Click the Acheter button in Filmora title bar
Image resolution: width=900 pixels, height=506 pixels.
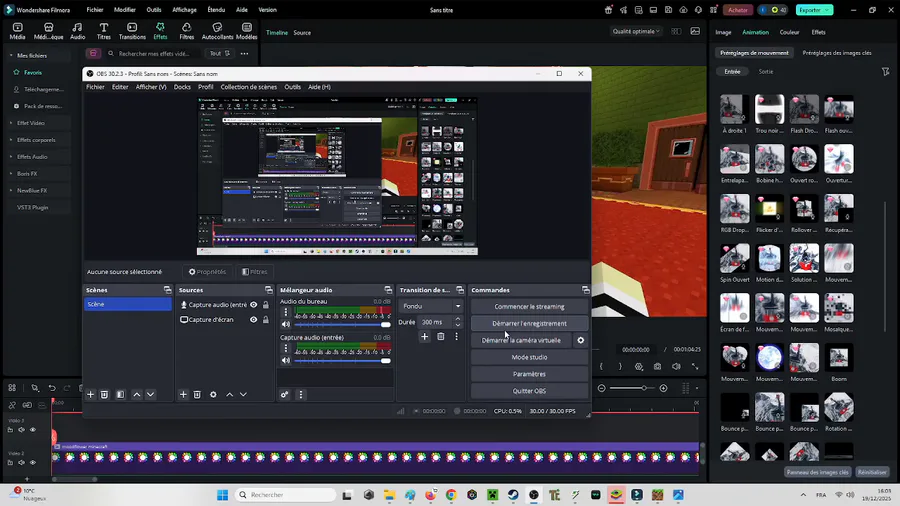click(x=738, y=10)
